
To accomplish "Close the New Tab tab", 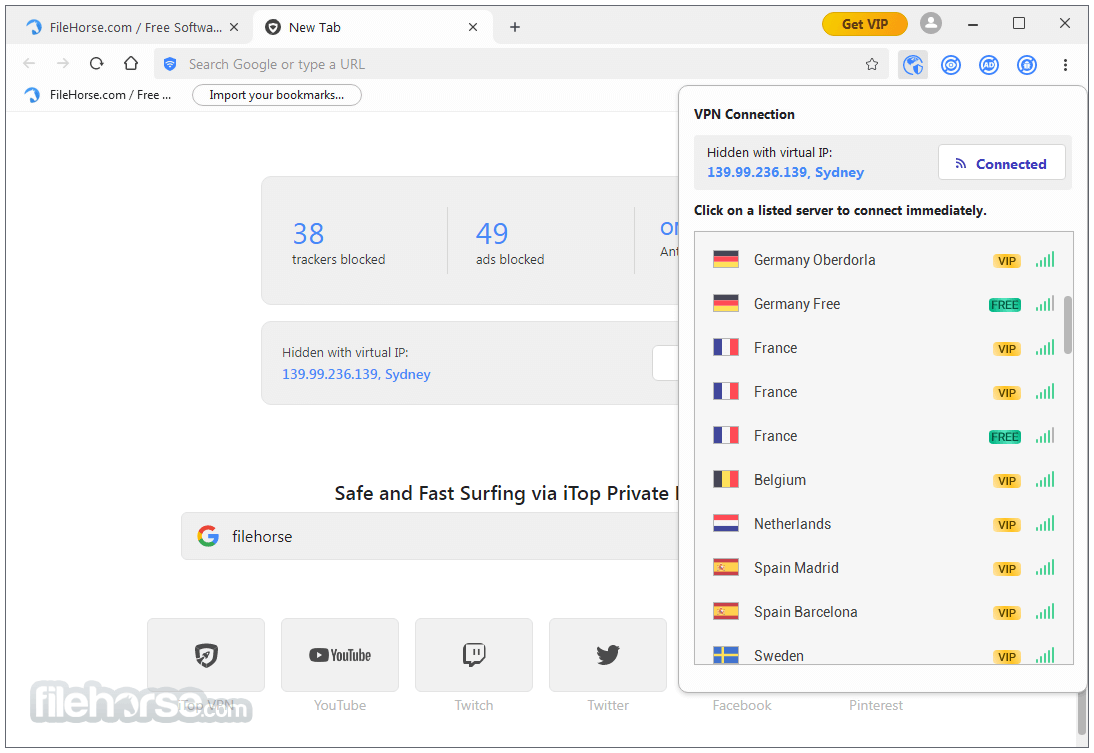I will click(x=473, y=27).
